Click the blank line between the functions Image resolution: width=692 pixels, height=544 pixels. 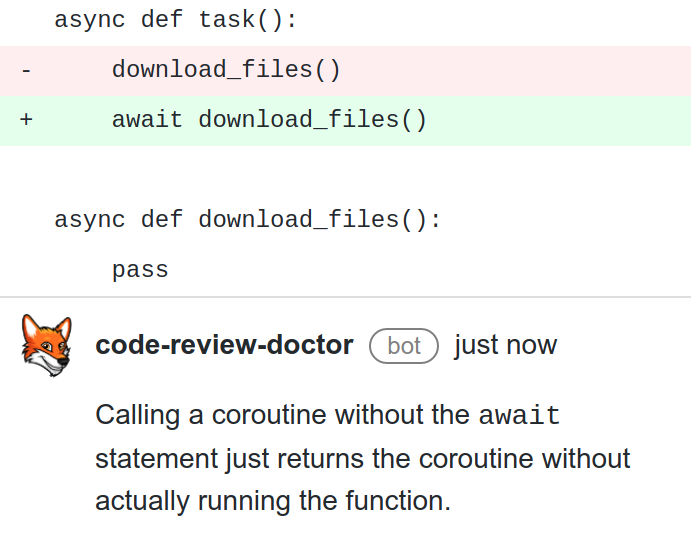[x=346, y=170]
